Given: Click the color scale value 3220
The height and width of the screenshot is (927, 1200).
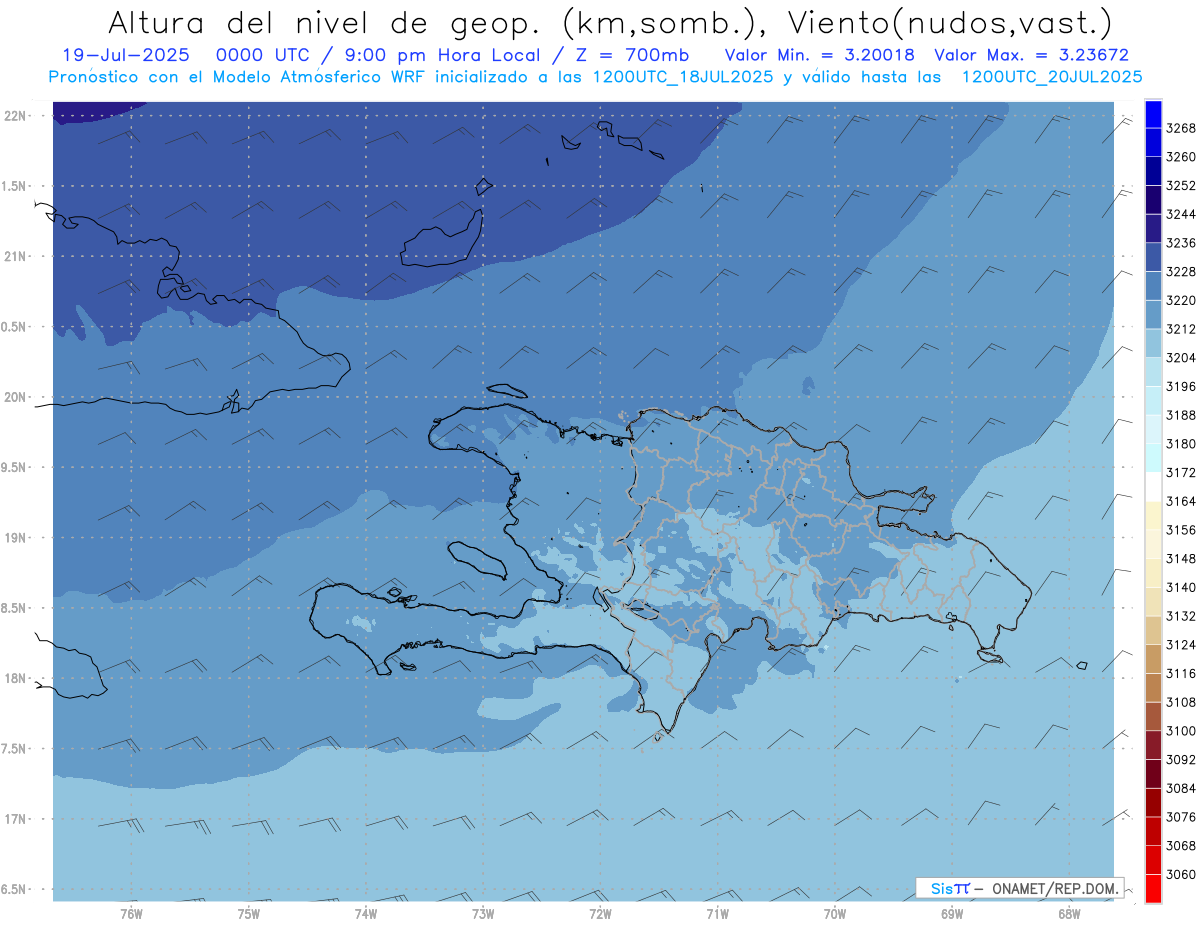Looking at the screenshot, I should click(1181, 300).
